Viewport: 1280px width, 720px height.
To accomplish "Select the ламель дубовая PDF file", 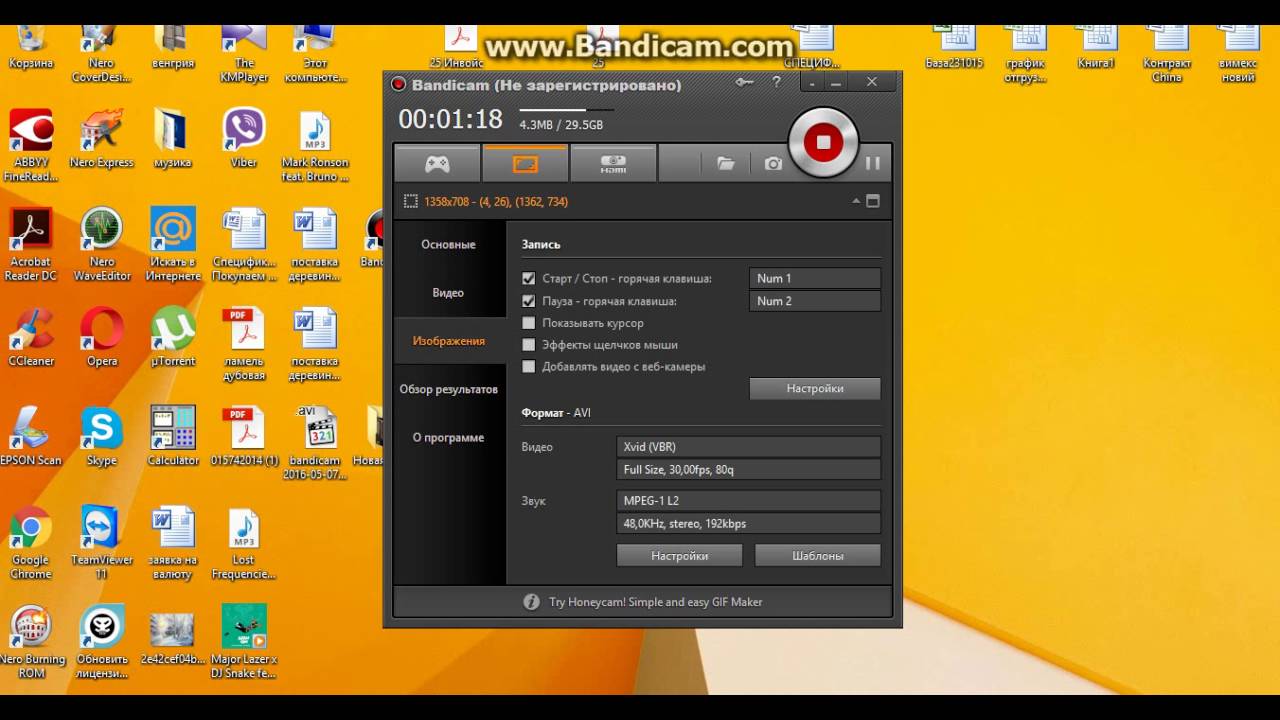I will point(244,345).
